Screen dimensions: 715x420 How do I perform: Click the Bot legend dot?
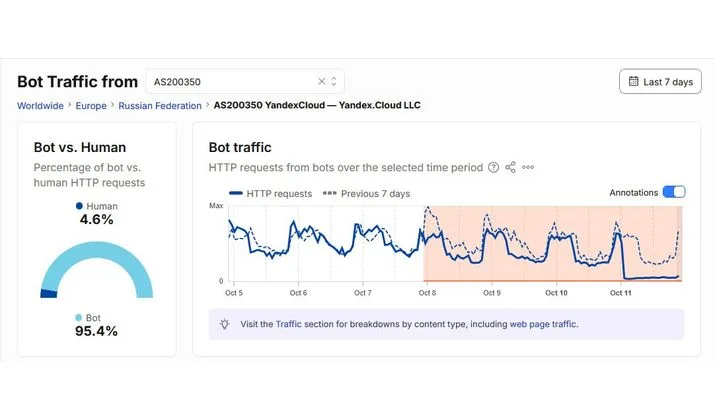(x=78, y=317)
